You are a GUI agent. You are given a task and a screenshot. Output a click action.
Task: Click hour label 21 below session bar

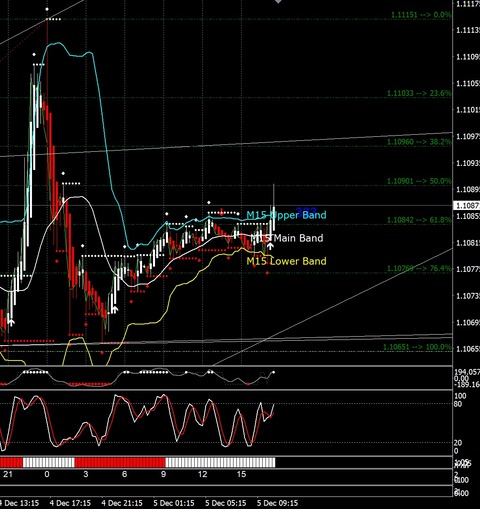pos(8,474)
